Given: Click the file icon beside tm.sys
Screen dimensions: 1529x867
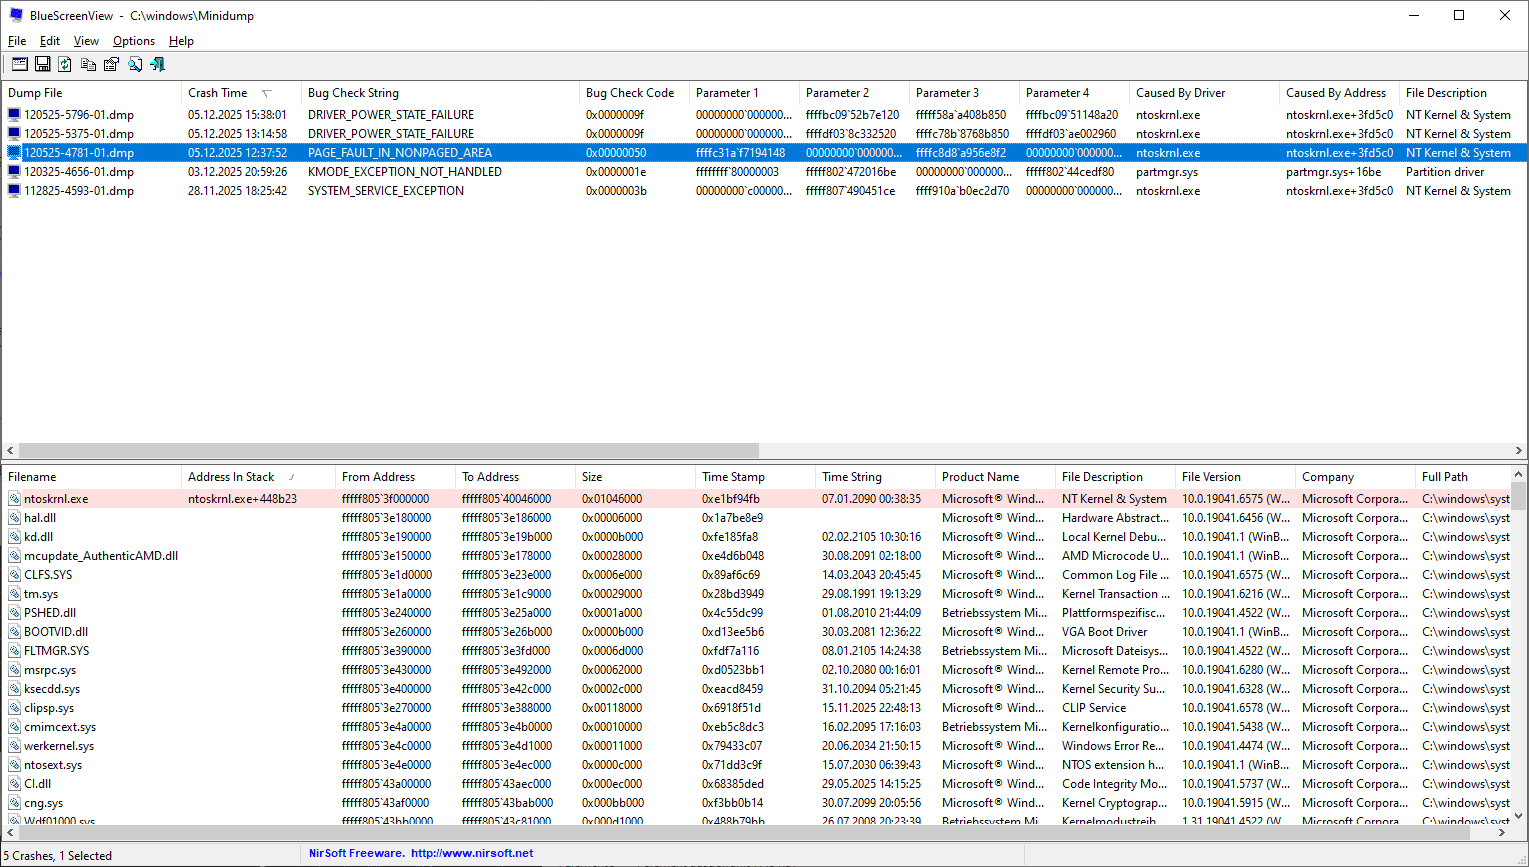Looking at the screenshot, I should tap(15, 594).
